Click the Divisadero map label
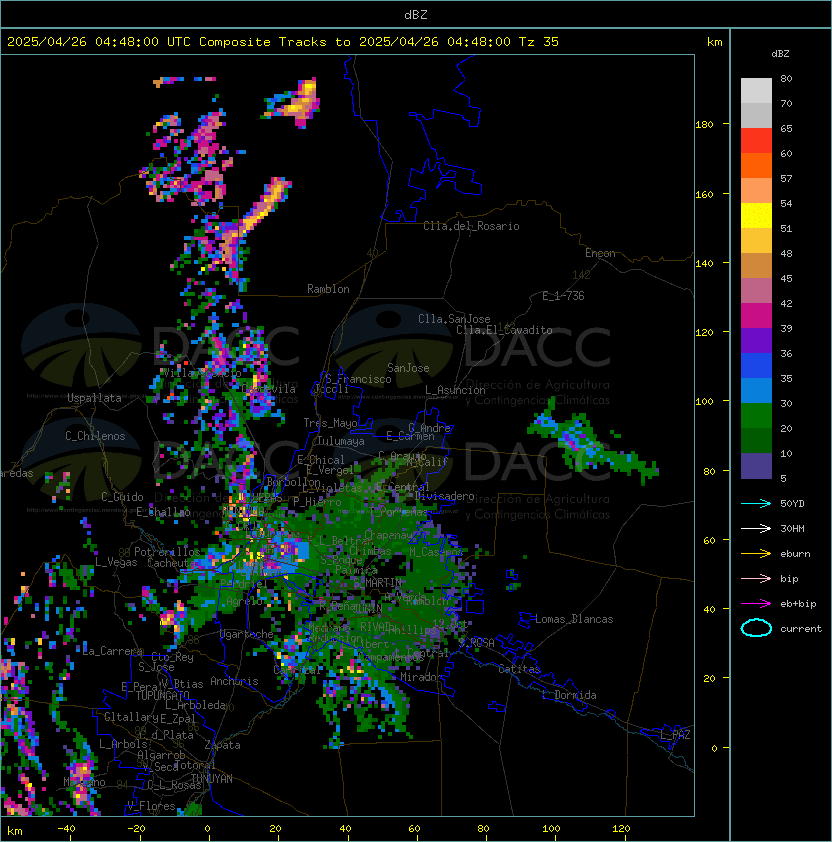 point(444,496)
